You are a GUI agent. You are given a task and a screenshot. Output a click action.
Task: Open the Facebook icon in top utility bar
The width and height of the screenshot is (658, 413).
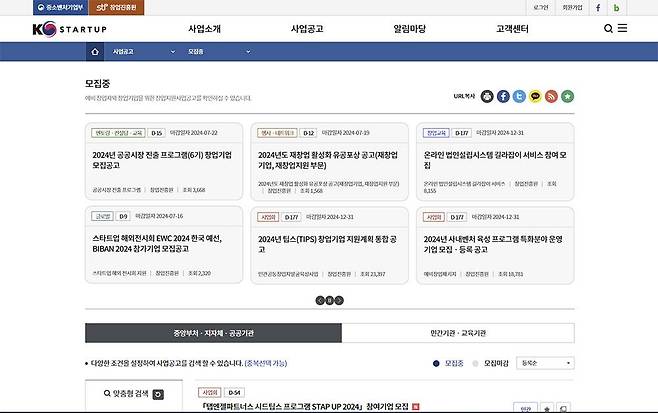pos(598,8)
